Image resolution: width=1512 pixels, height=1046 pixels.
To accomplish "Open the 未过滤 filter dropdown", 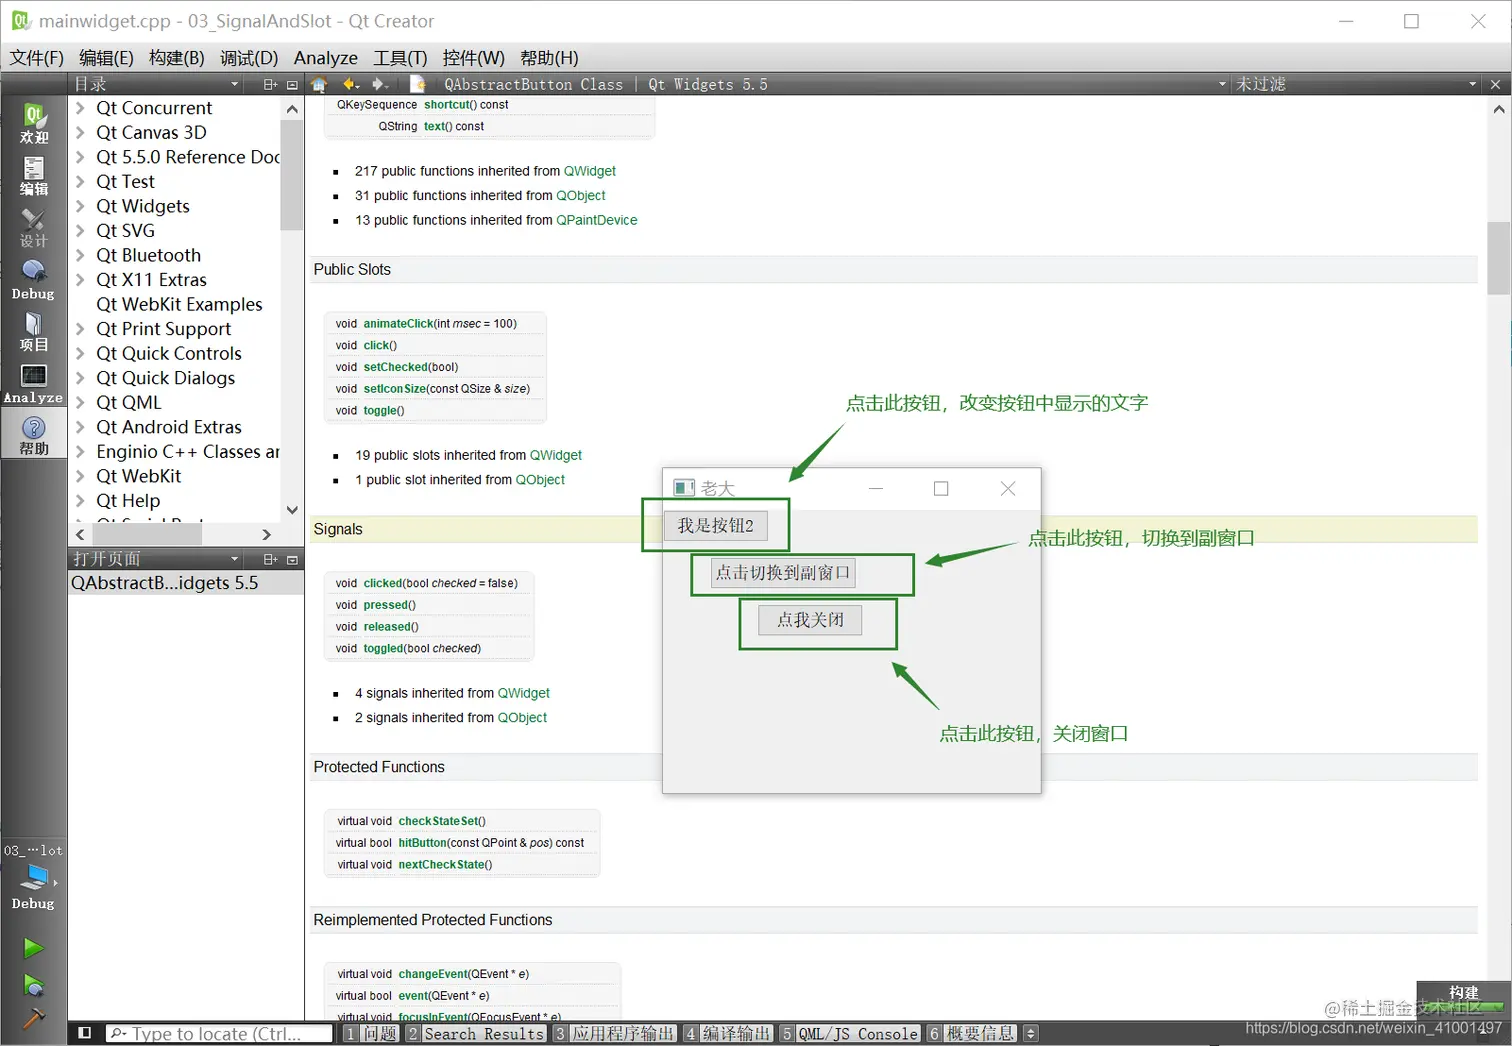I will [1356, 85].
